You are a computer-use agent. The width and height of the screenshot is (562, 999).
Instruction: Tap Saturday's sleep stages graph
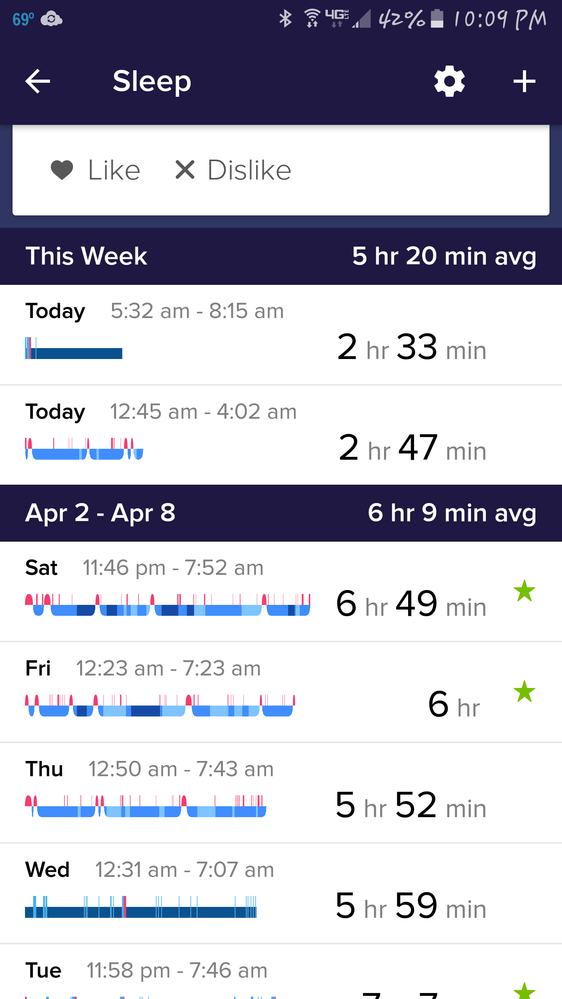point(168,605)
